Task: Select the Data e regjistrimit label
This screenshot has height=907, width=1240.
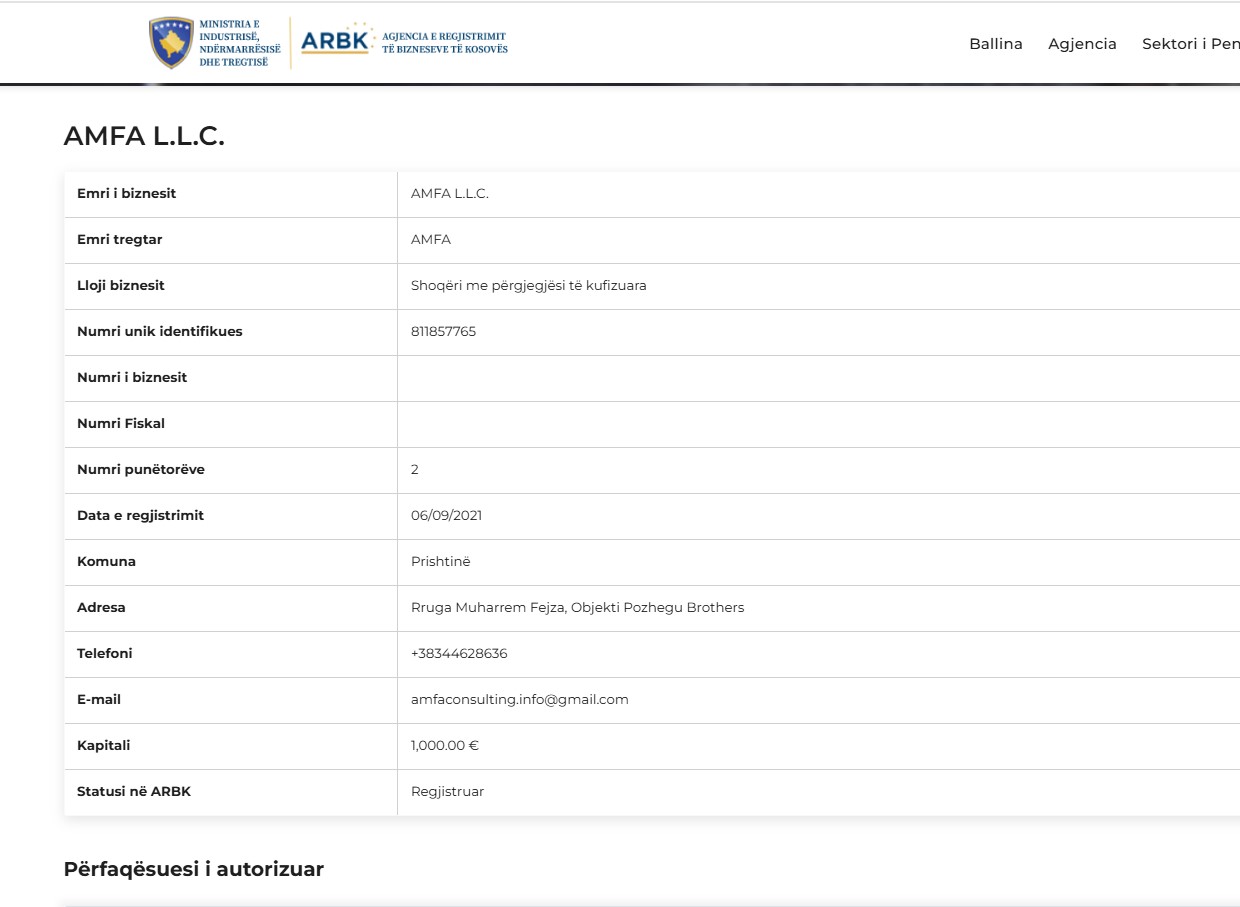Action: pyautogui.click(x=140, y=515)
